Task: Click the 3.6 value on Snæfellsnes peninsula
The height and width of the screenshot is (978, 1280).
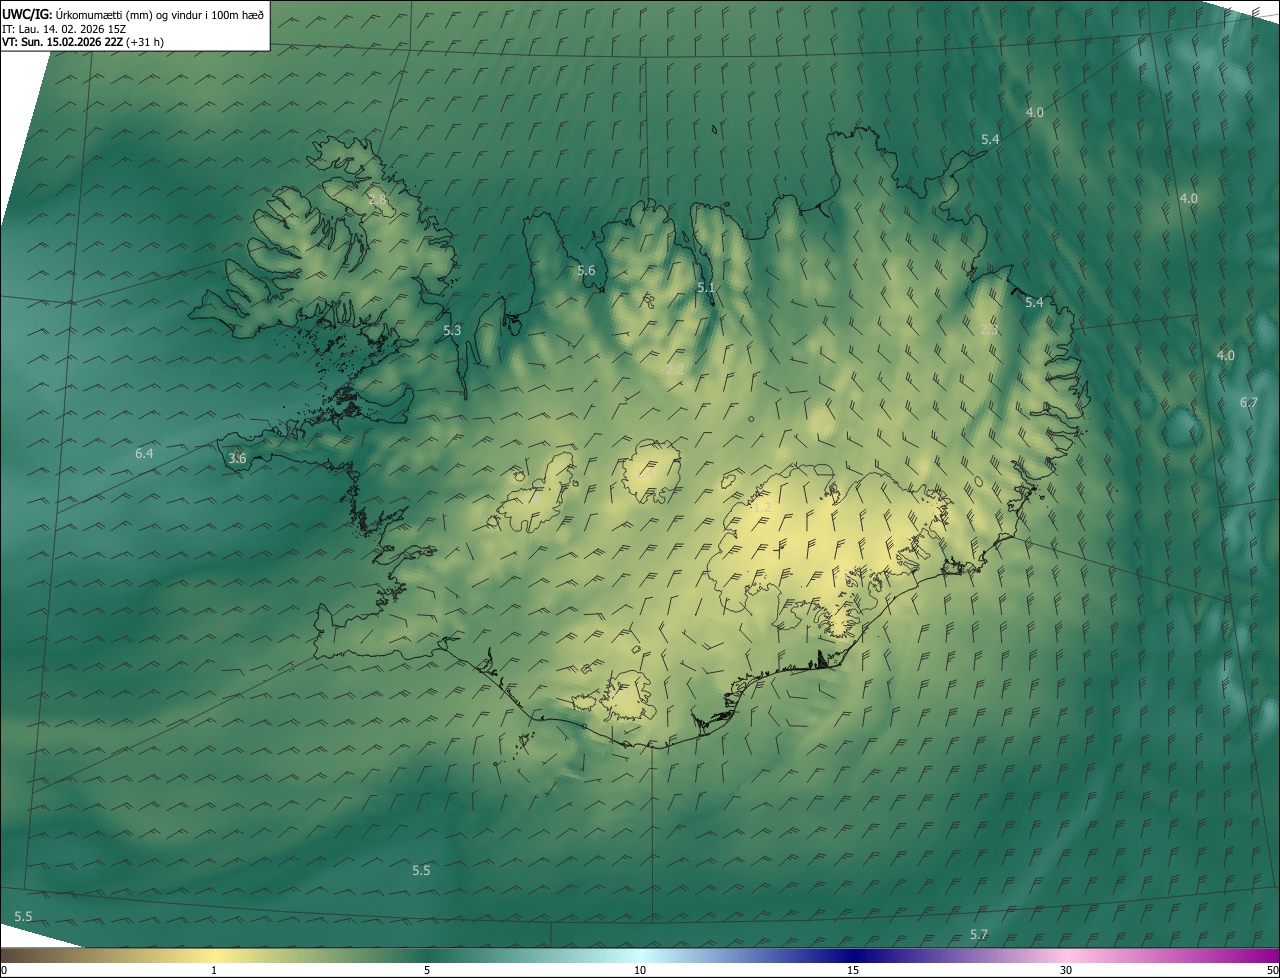Action: [x=237, y=459]
